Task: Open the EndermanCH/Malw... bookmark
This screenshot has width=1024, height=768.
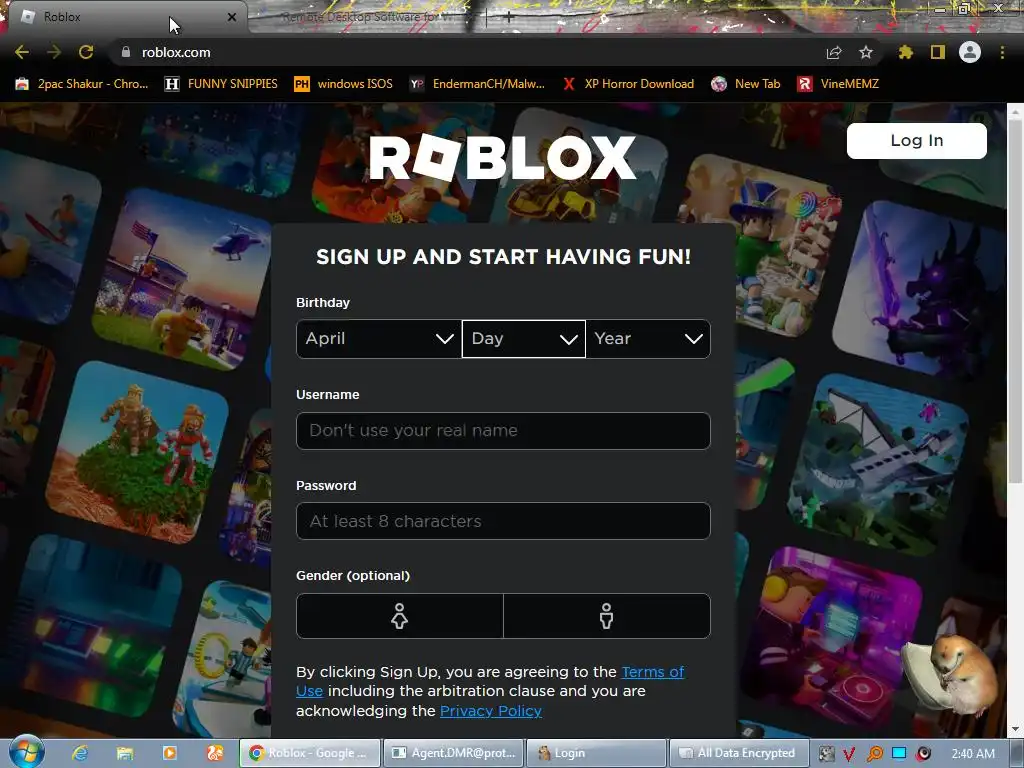Action: (x=477, y=84)
